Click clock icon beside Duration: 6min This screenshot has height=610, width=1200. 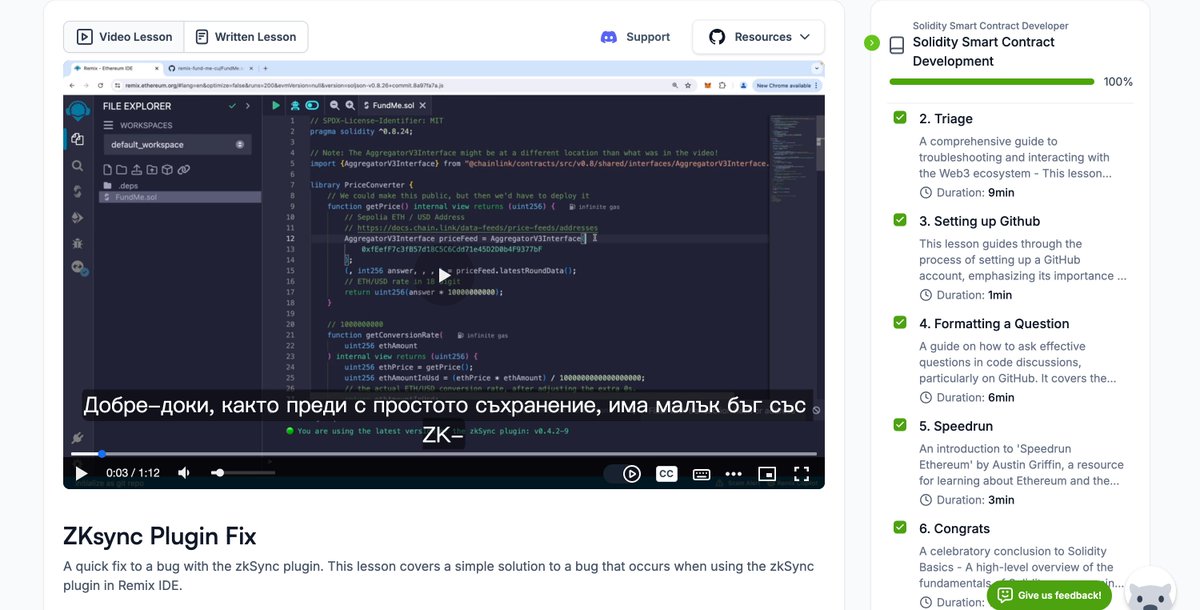(926, 398)
